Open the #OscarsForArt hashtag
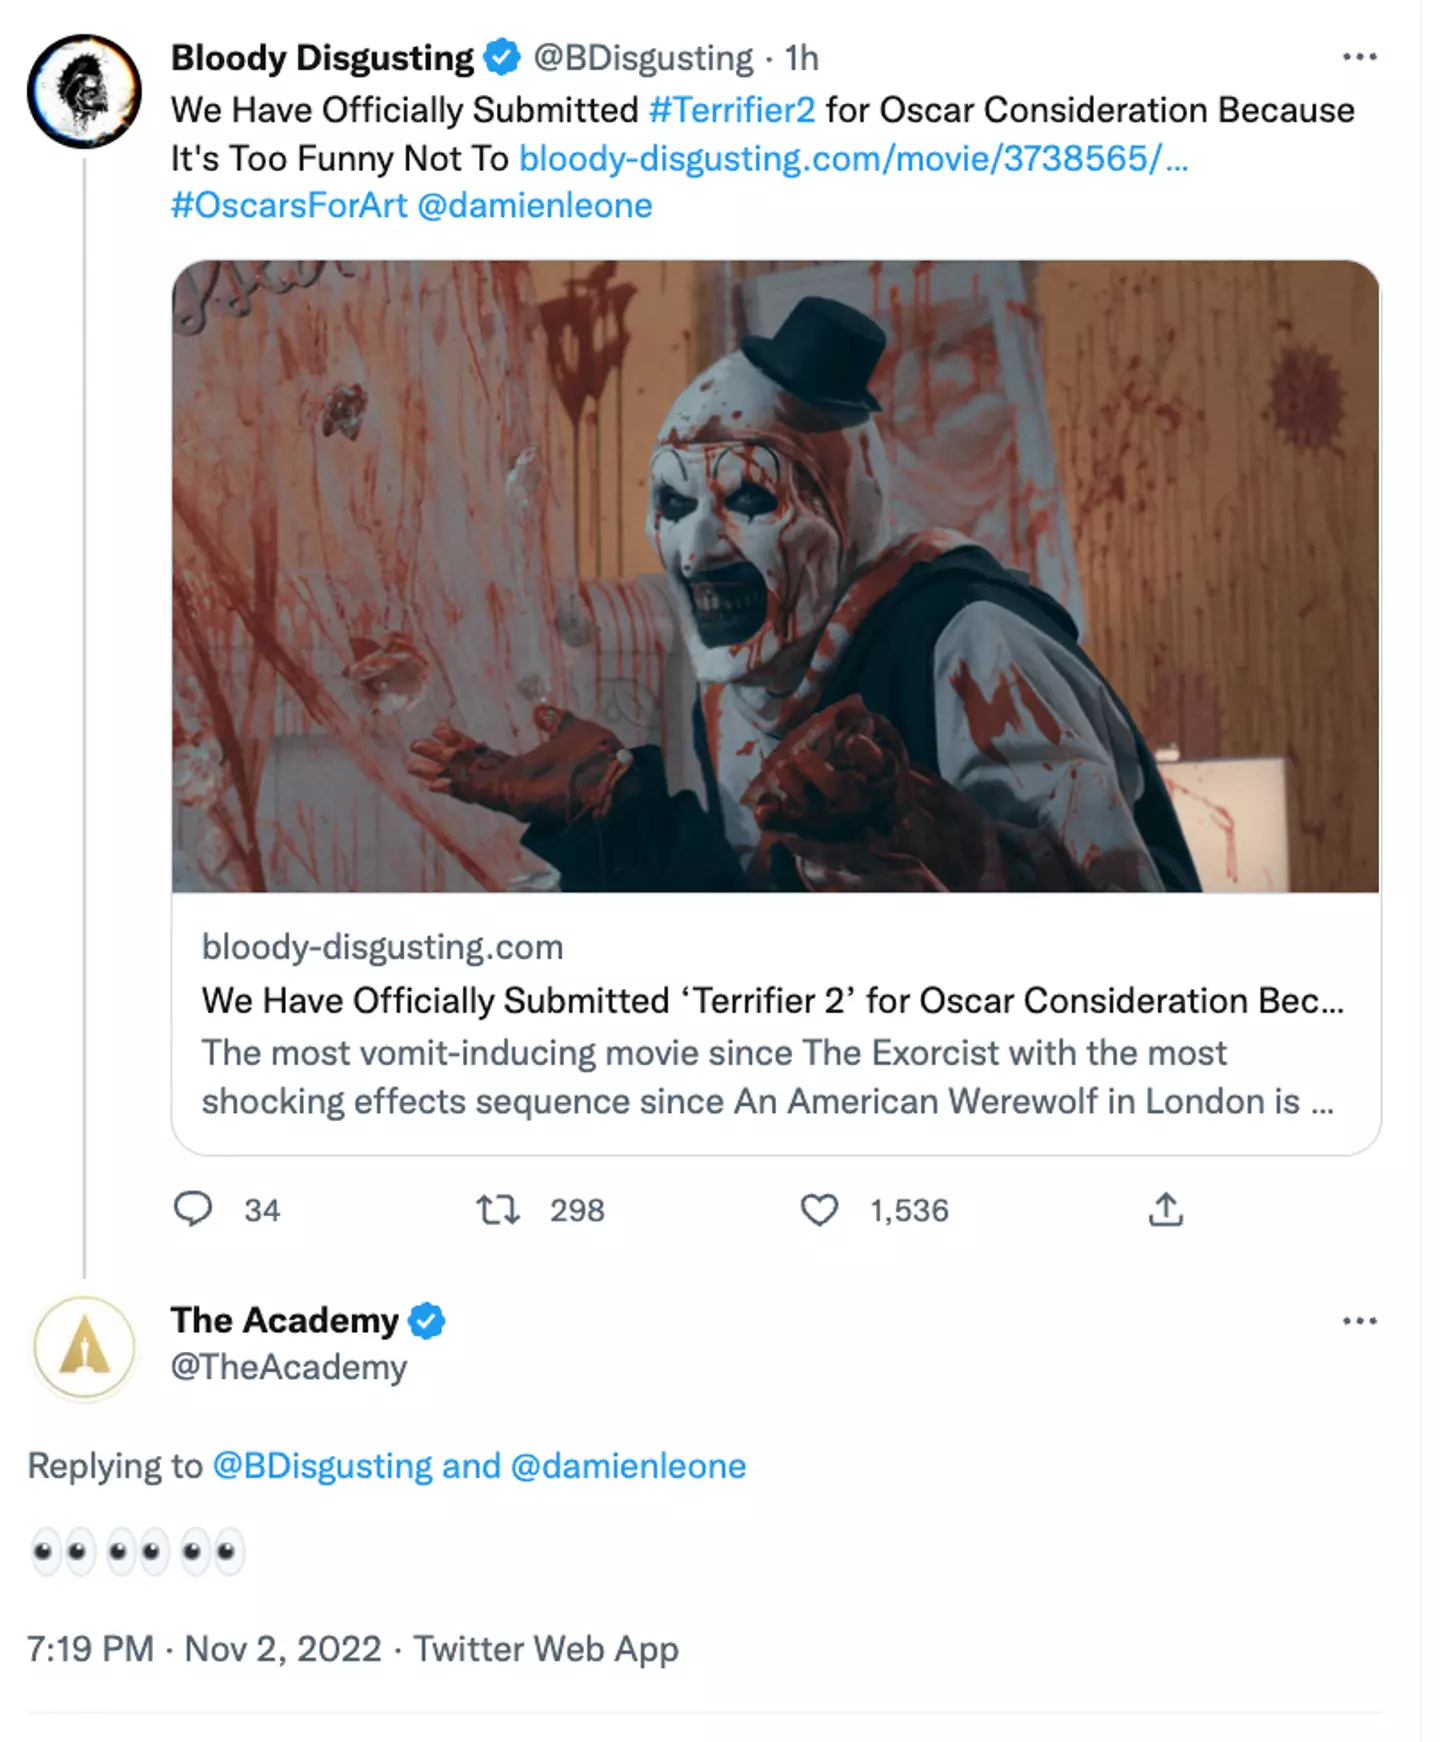The width and height of the screenshot is (1440, 1742). 289,206
